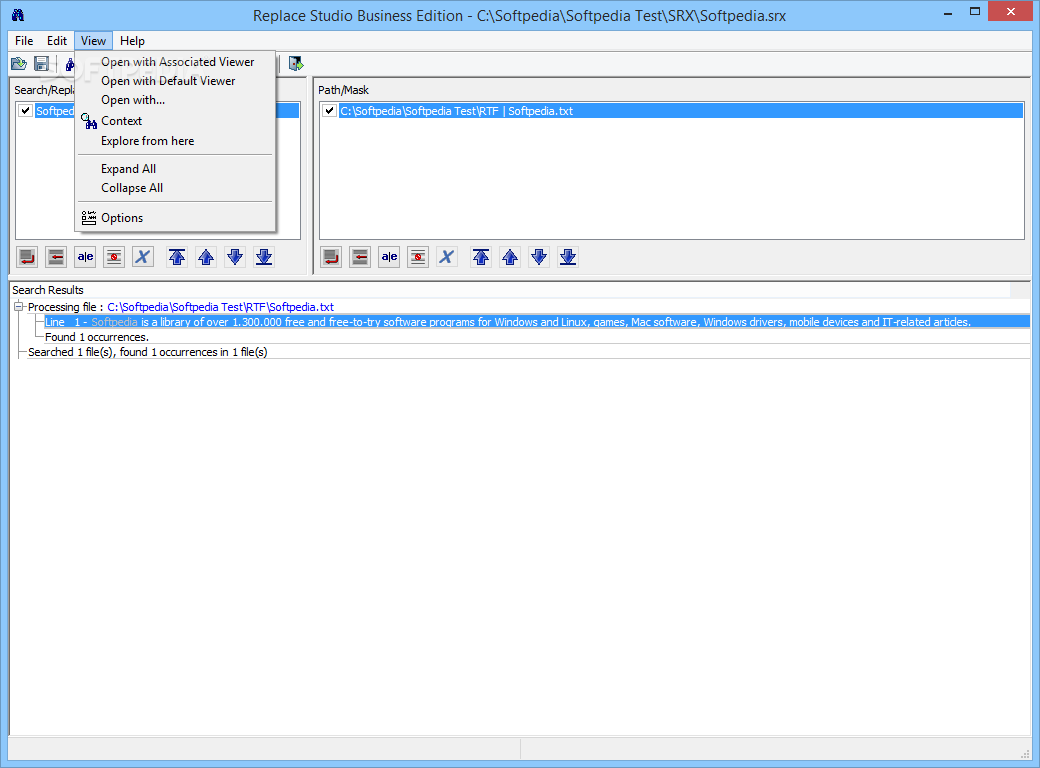The width and height of the screenshot is (1040, 768).
Task: Select Context from the View menu
Action: tap(175, 121)
